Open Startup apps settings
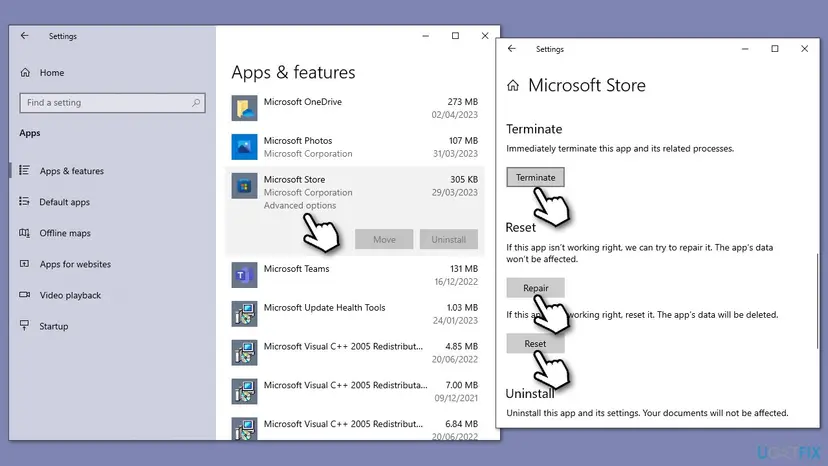Image resolution: width=828 pixels, height=466 pixels. tap(53, 326)
